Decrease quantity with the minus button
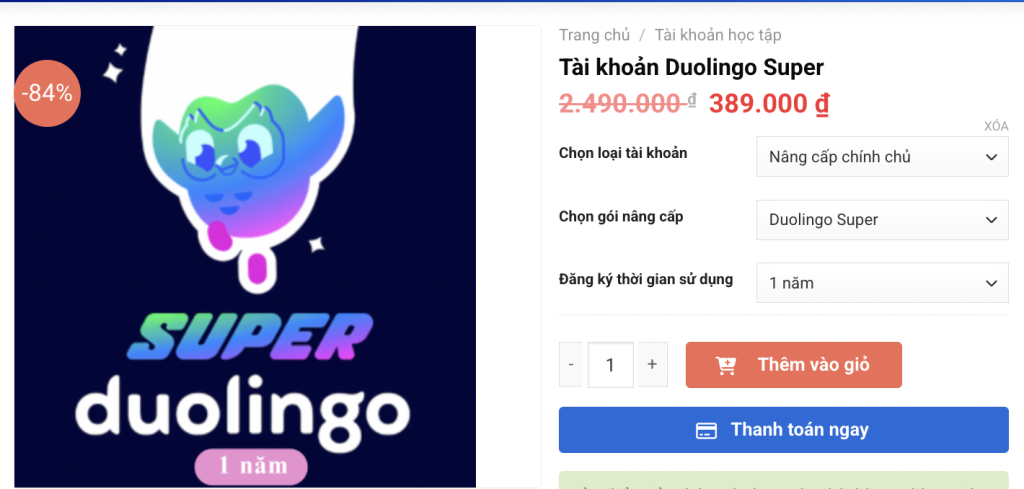Screen dimensions: 1024x489 click(571, 364)
